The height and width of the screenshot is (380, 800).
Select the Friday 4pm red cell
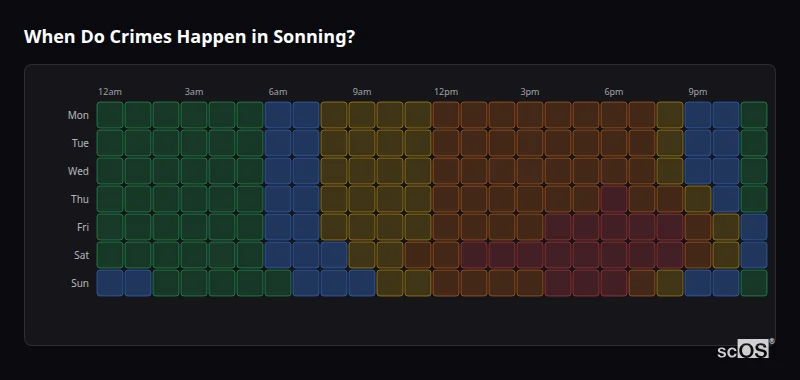click(x=558, y=227)
